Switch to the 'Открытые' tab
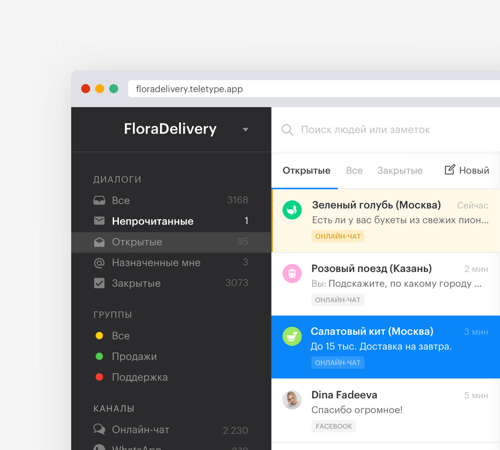Screen dimensions: 500x450 coord(306,171)
